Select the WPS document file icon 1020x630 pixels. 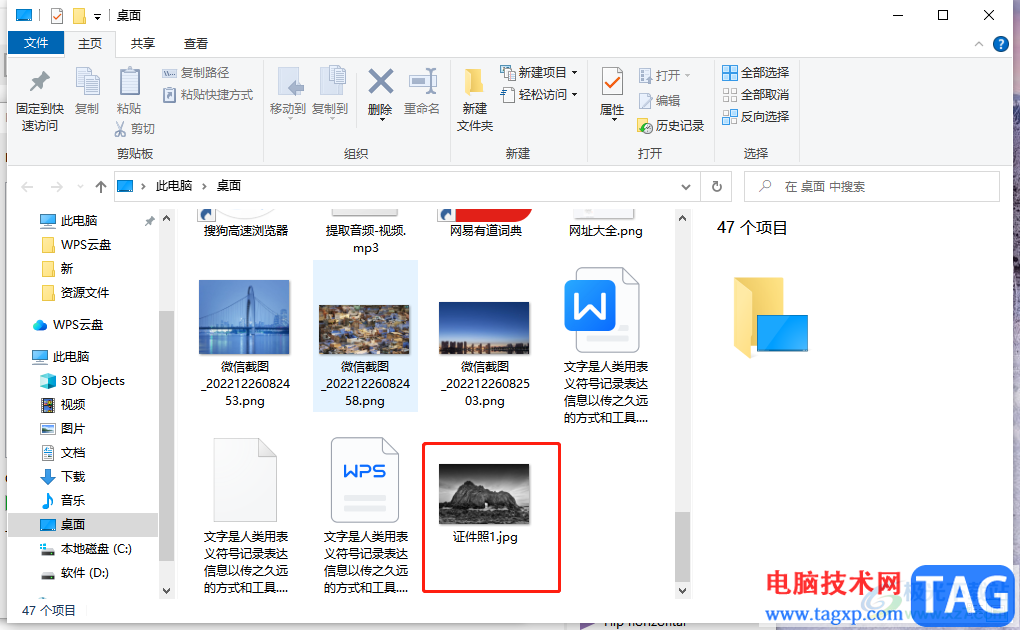365,480
